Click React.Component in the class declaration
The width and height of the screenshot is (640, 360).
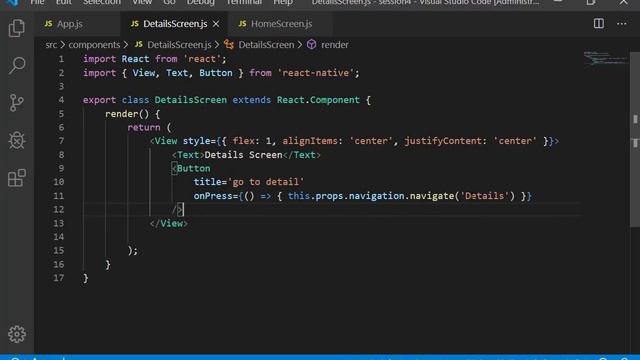318,100
